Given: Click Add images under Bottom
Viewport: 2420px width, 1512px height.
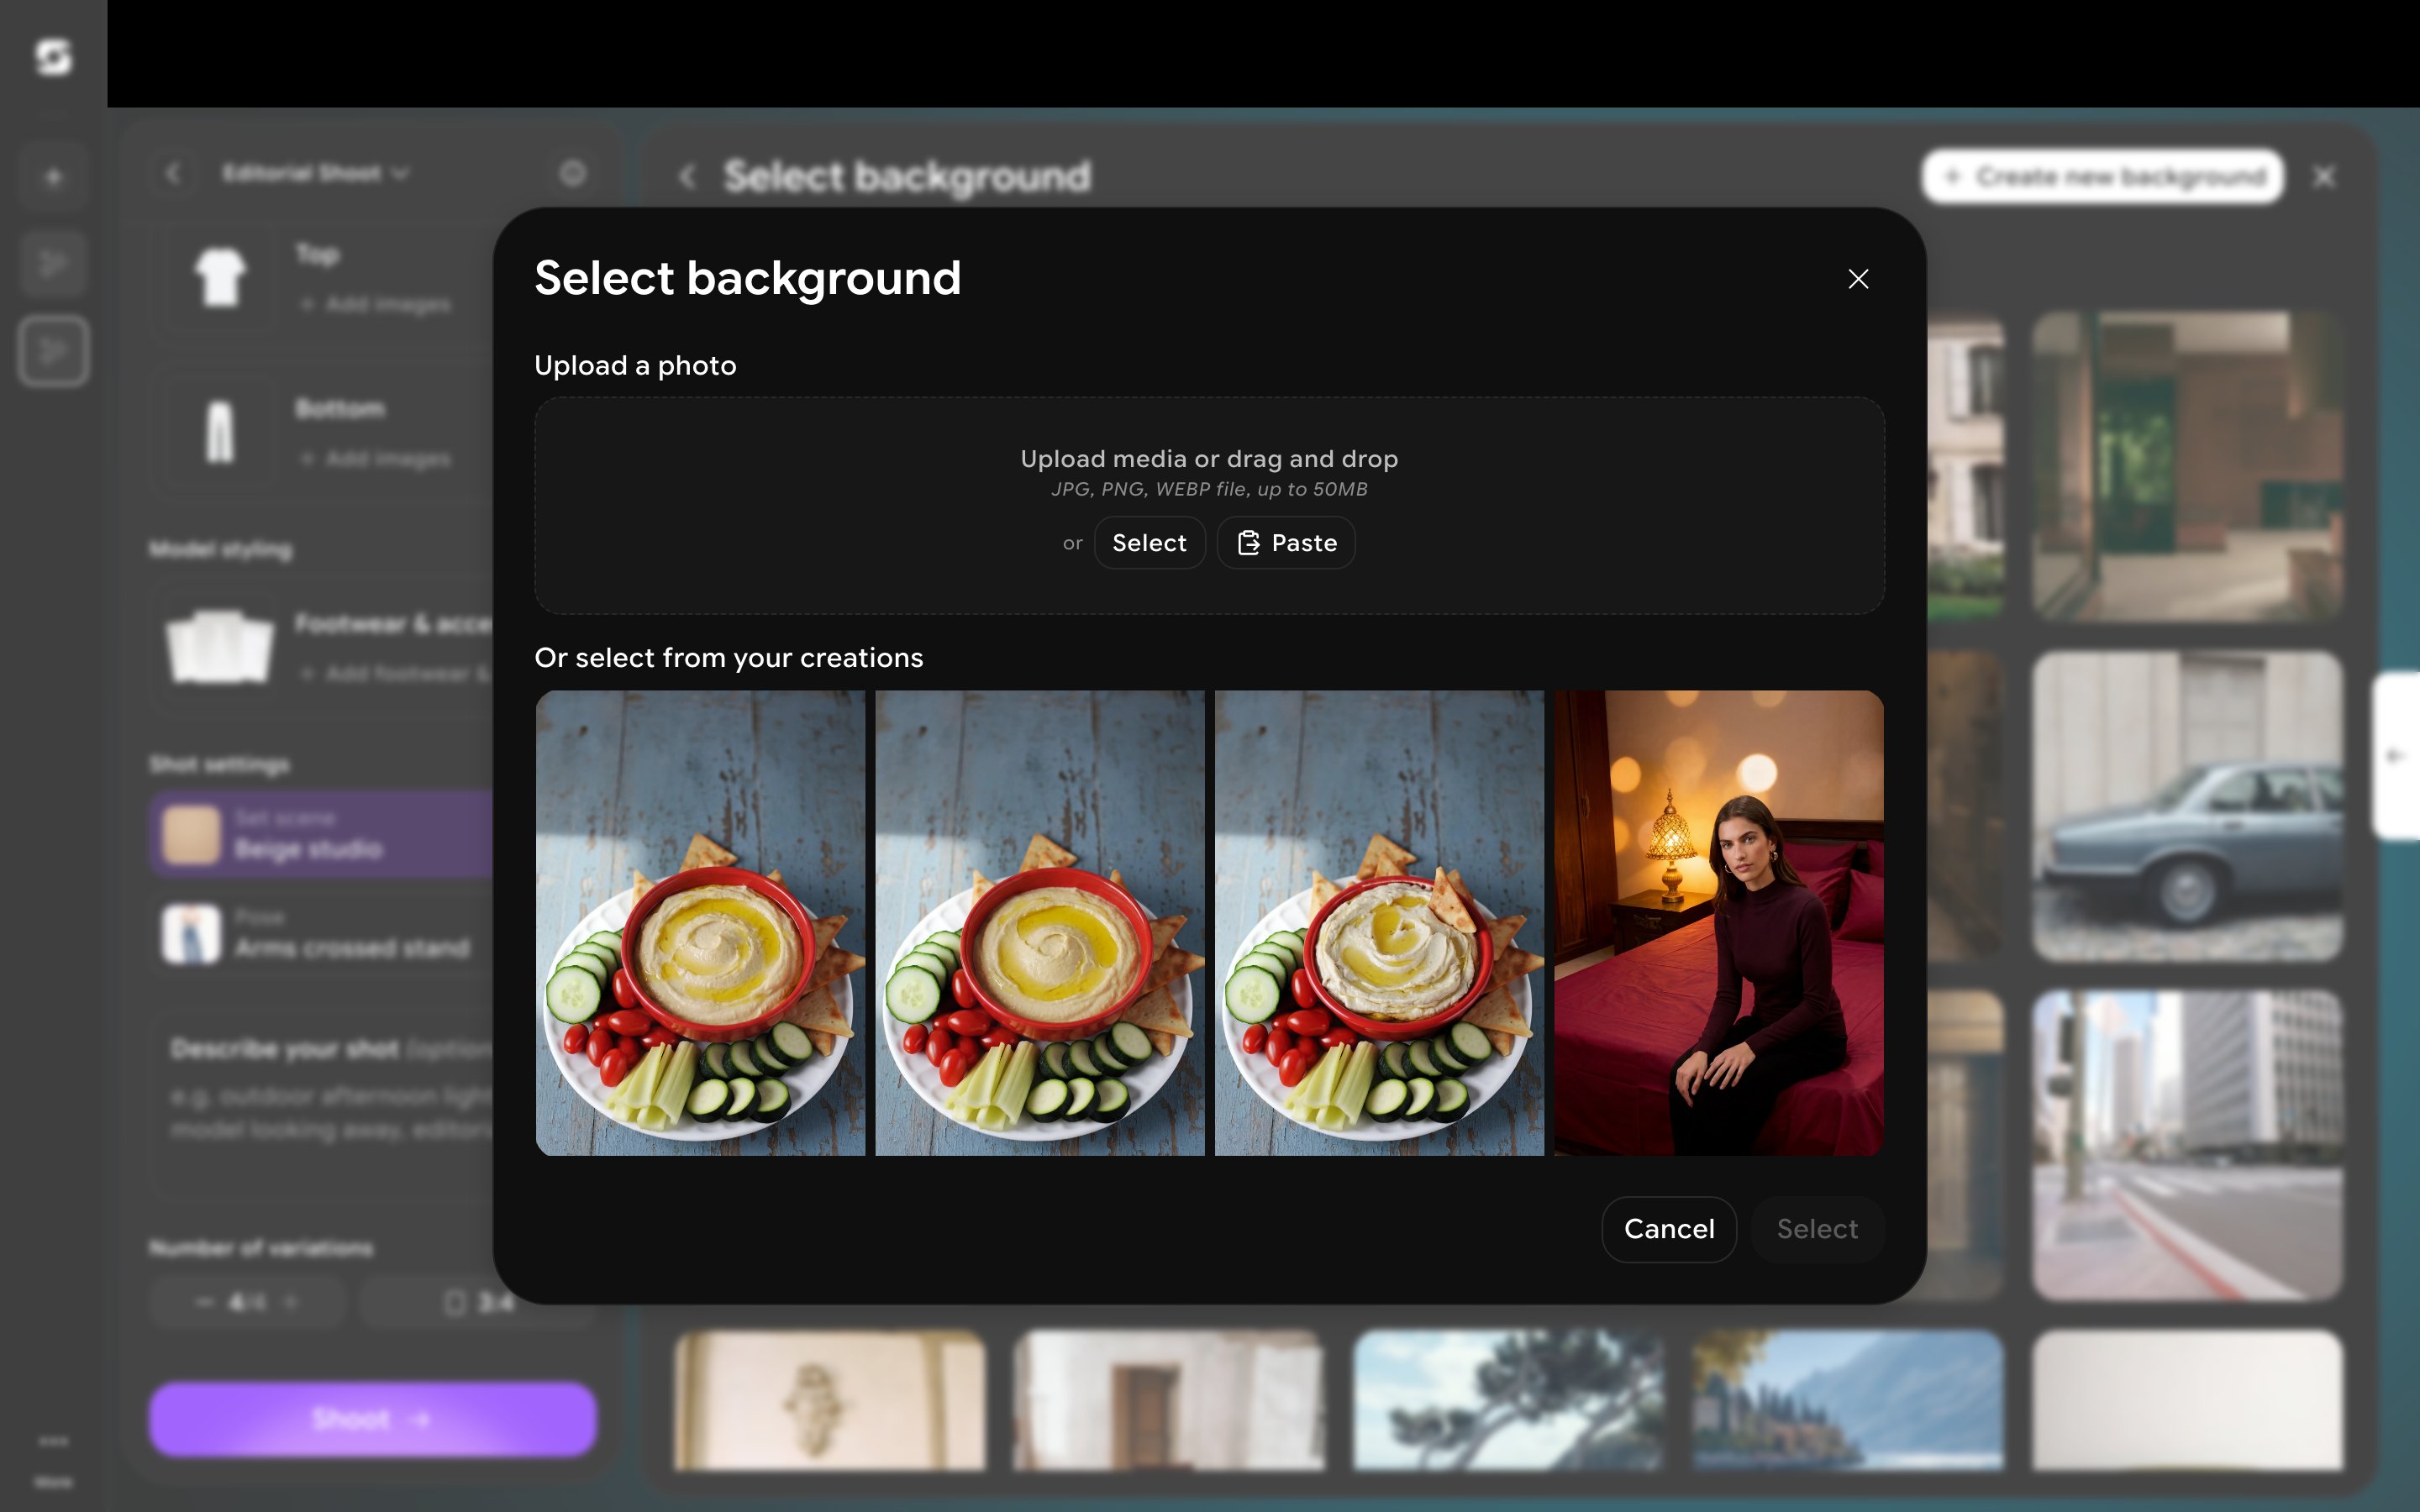Looking at the screenshot, I should pyautogui.click(x=376, y=459).
